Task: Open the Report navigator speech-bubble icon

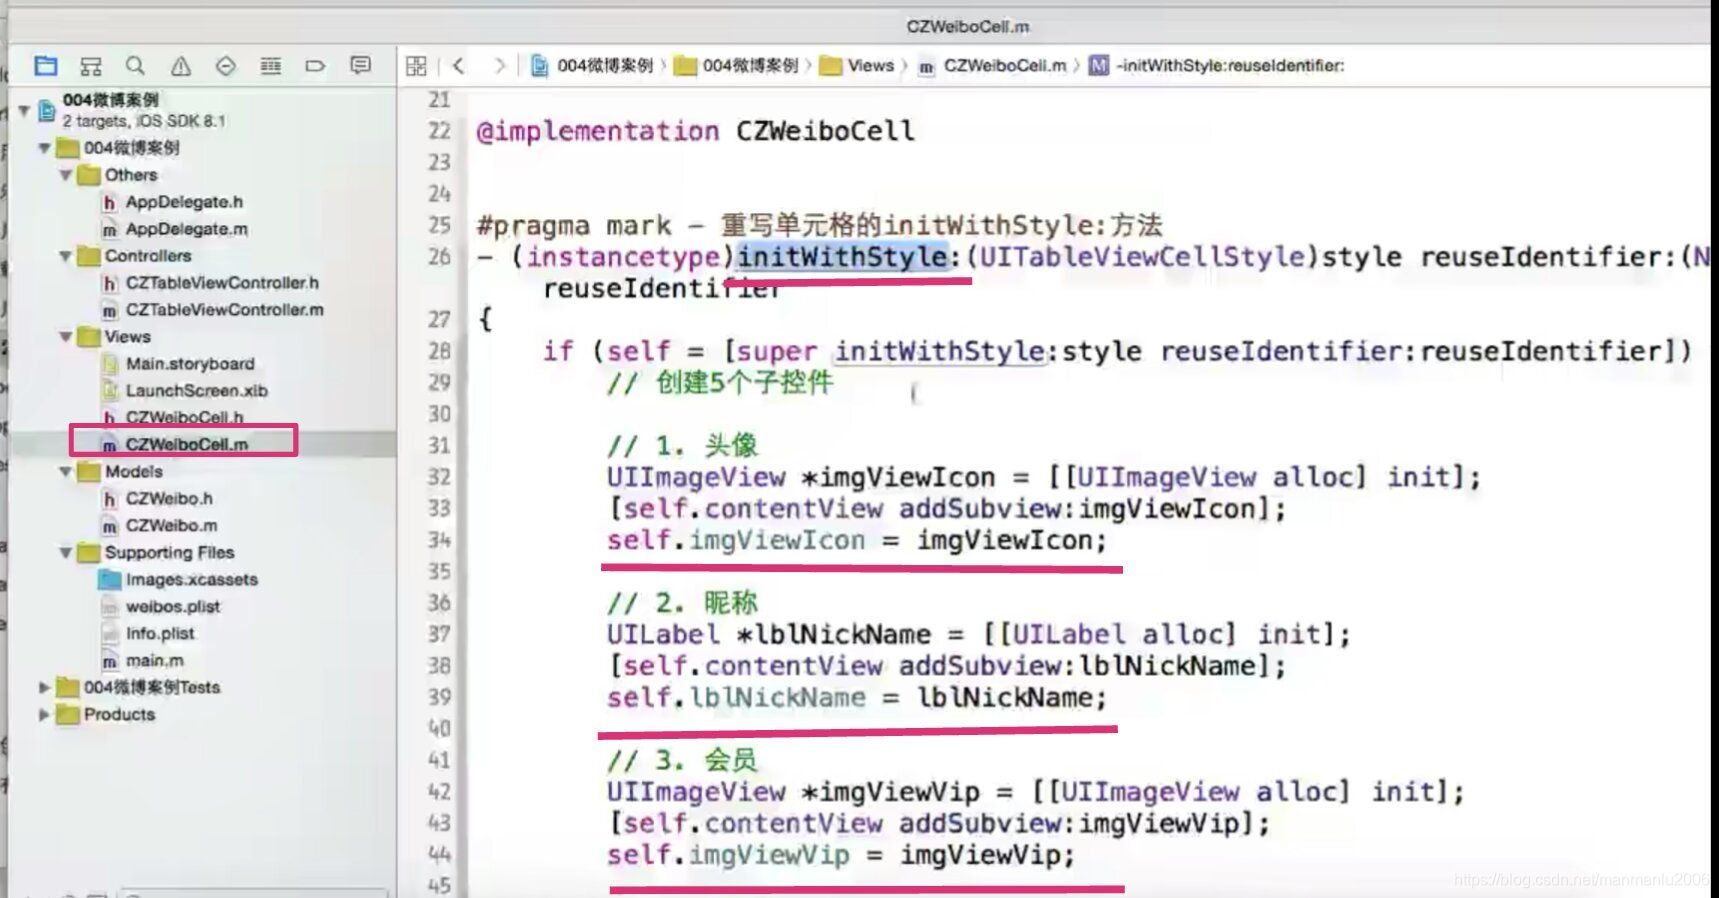Action: [360, 66]
